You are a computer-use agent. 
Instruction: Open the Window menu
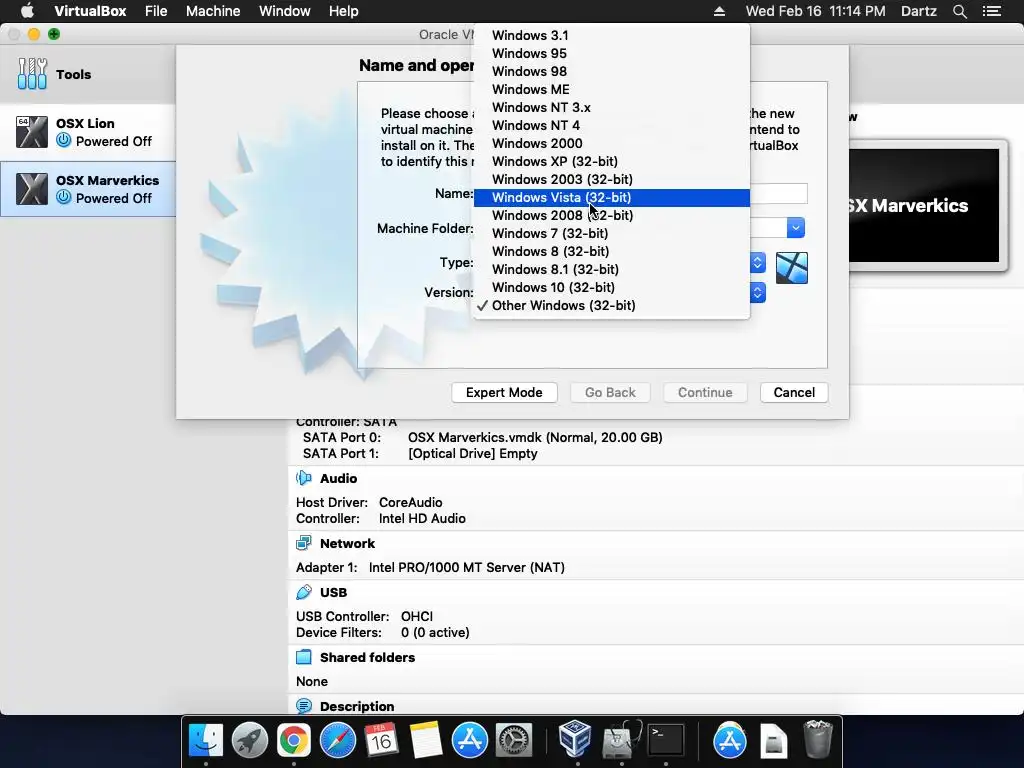(x=285, y=11)
